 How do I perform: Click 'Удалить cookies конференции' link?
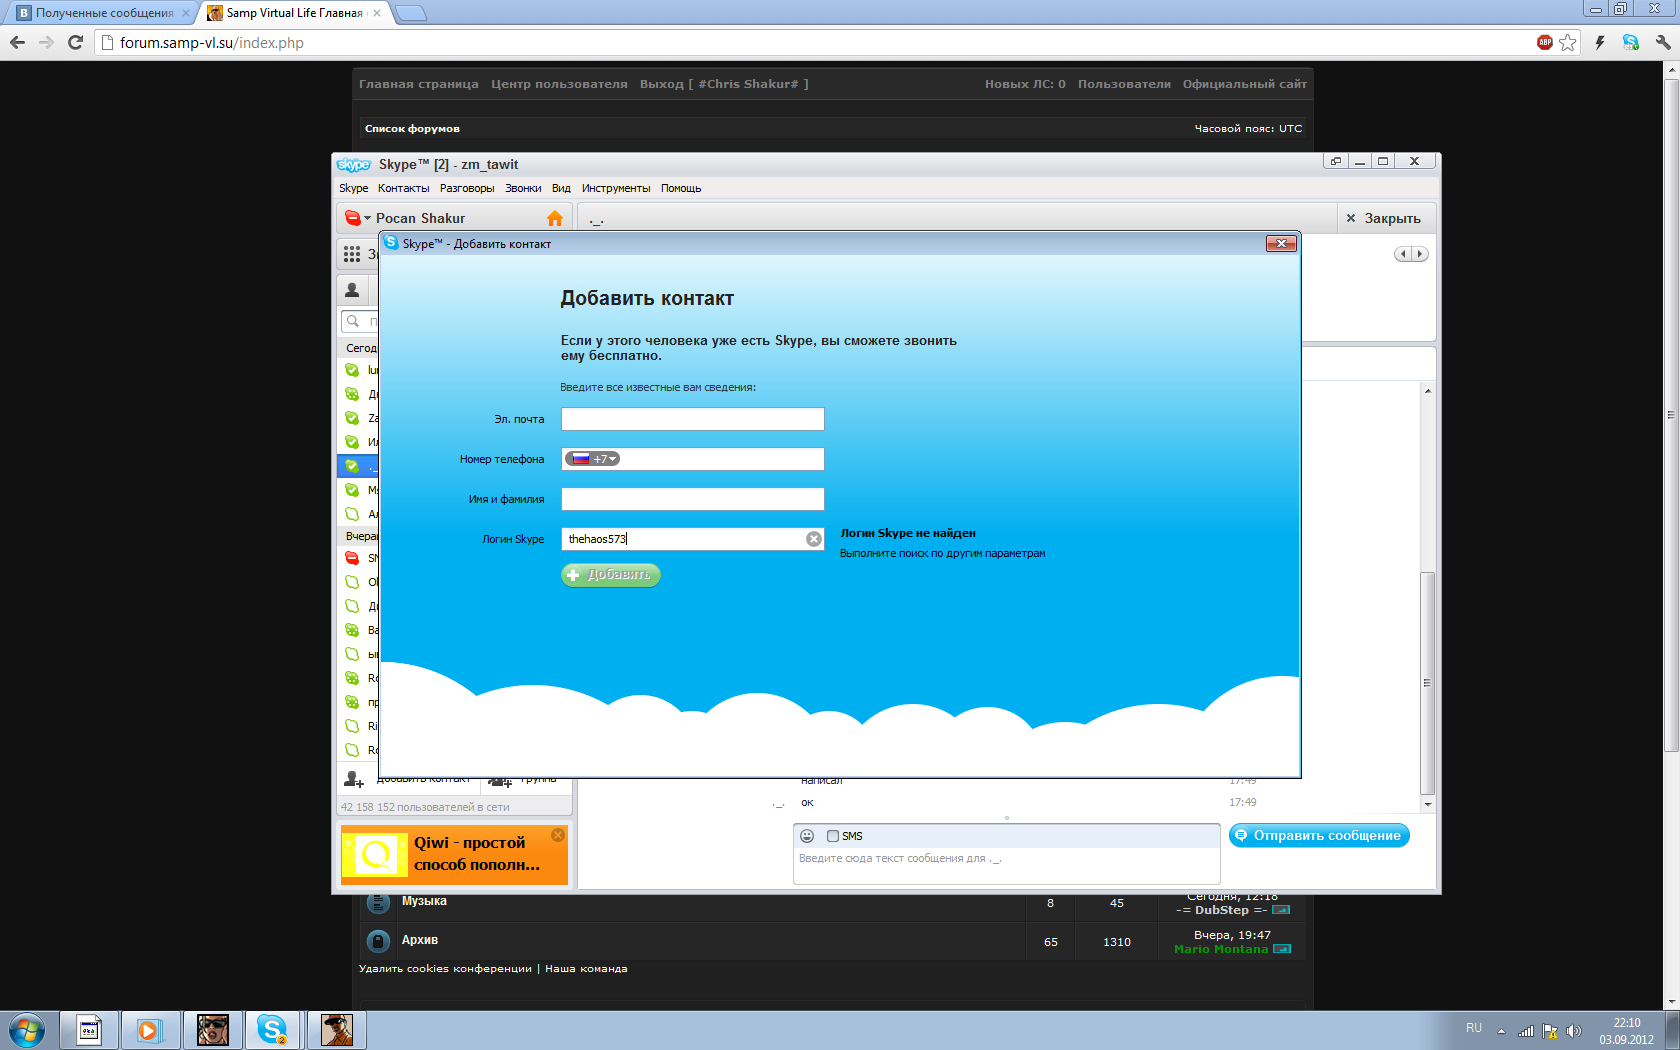(445, 968)
